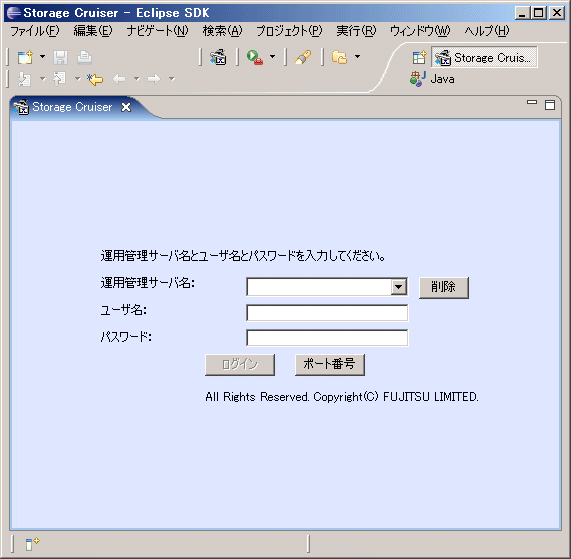Open the New wizard dropdown arrow
This screenshot has height=559, width=571.
(43, 57)
